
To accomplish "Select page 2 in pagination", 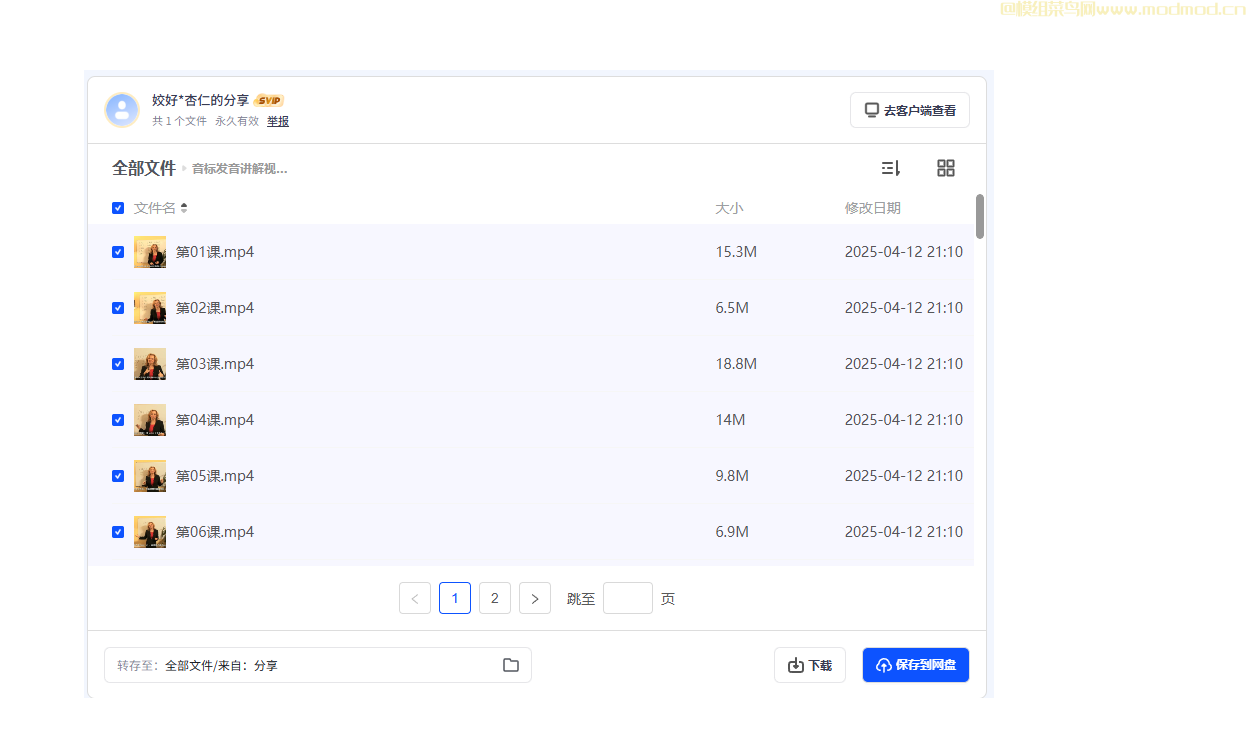I will 495,598.
